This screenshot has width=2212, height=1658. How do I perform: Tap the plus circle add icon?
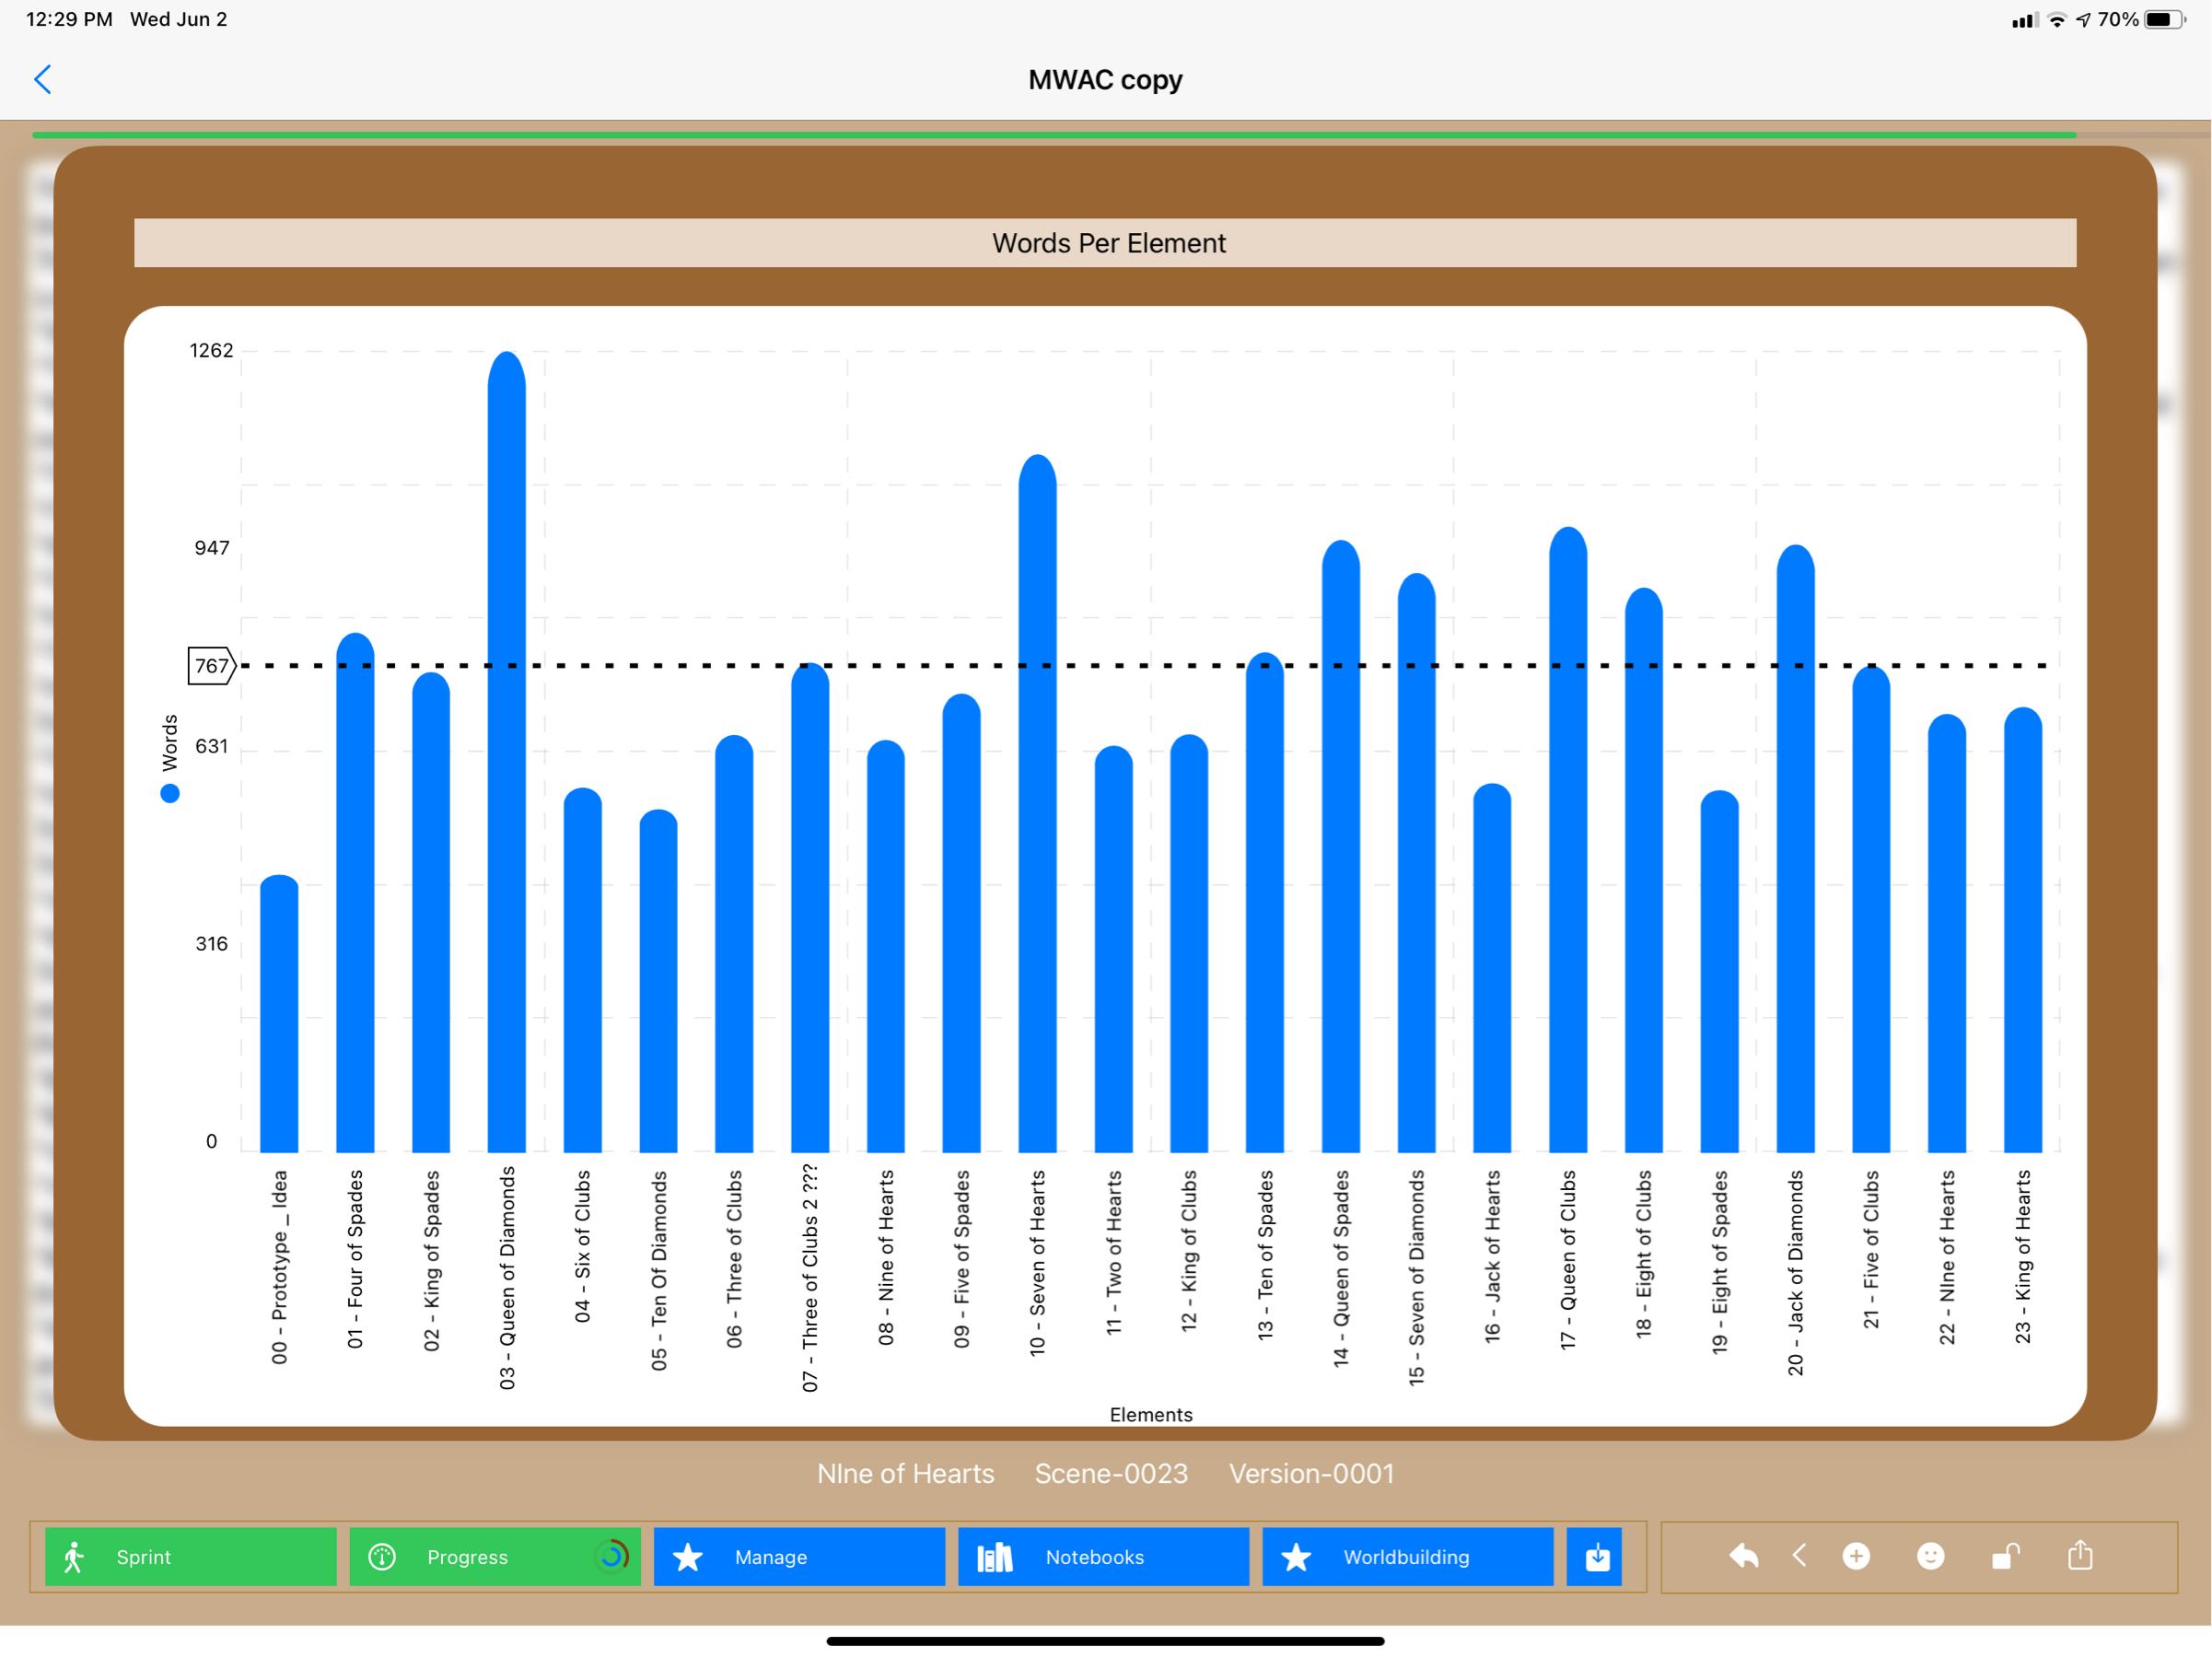1856,1556
